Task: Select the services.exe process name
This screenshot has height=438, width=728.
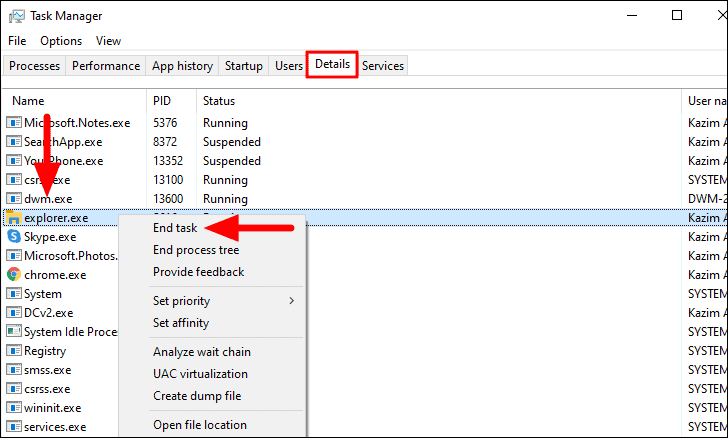Action: pyautogui.click(x=55, y=427)
